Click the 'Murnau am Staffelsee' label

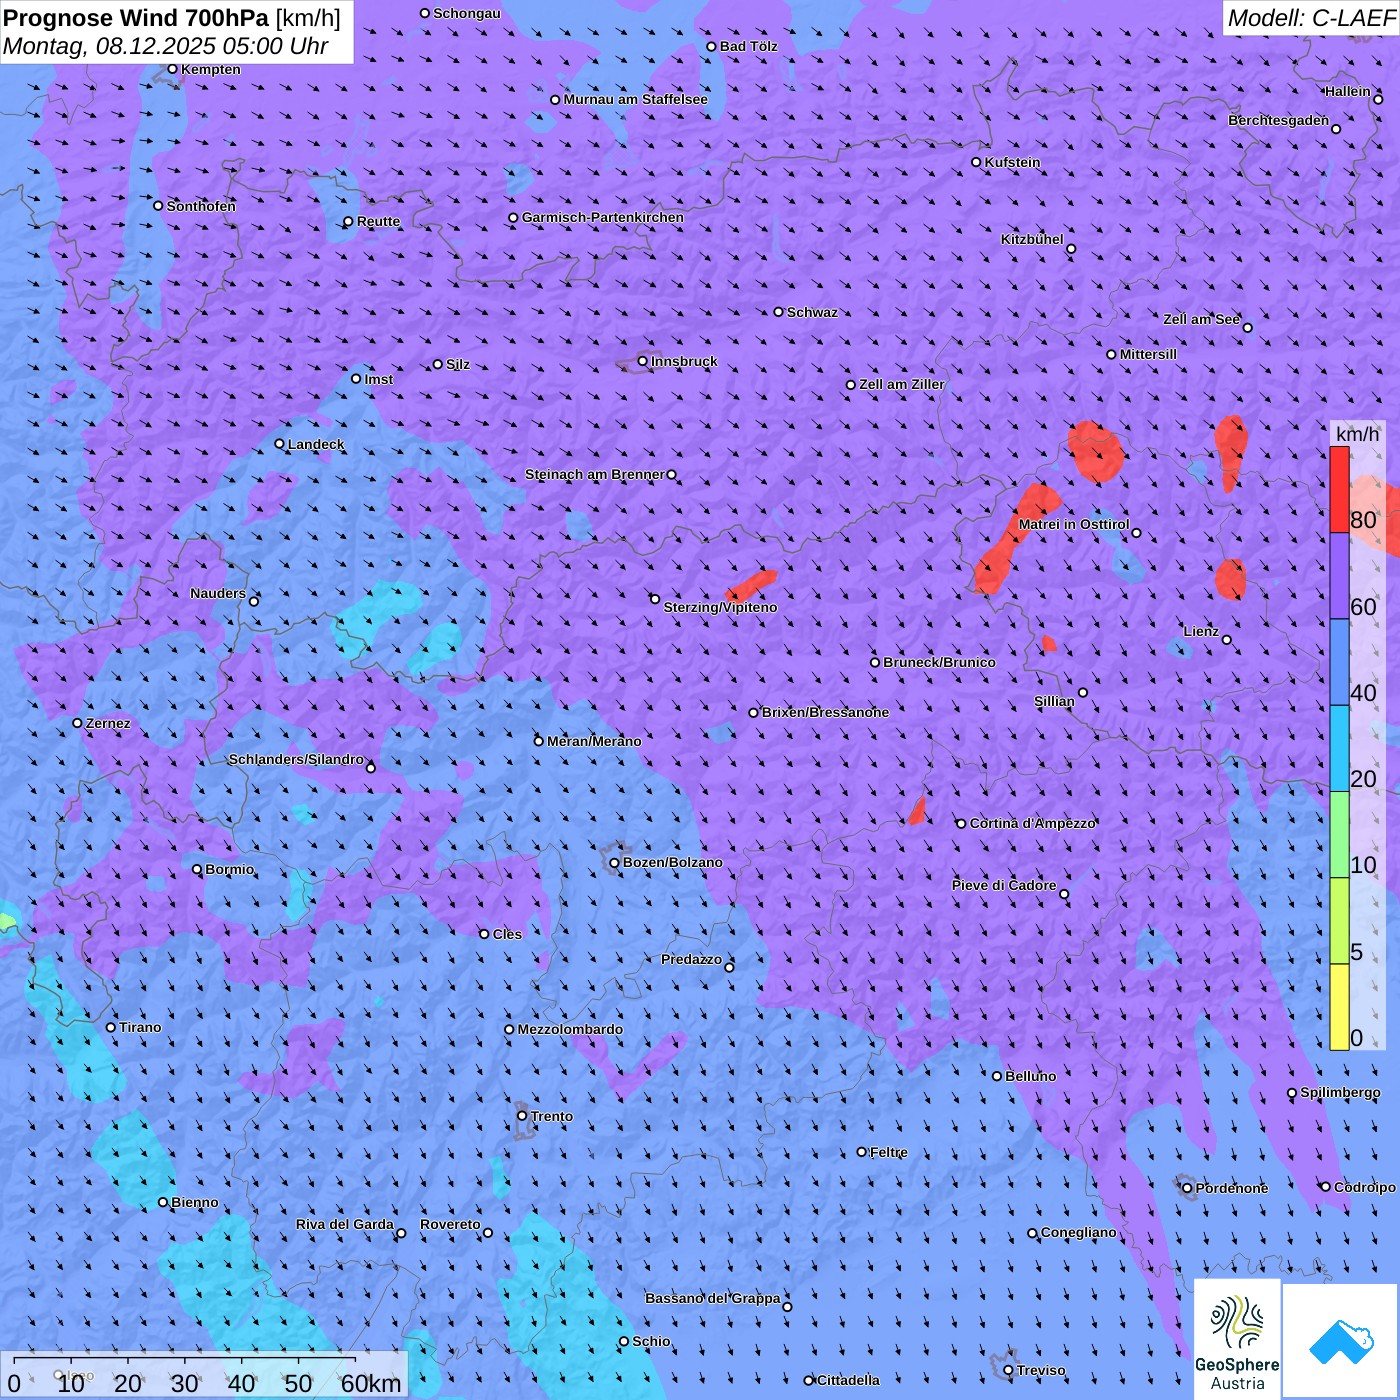coord(635,99)
